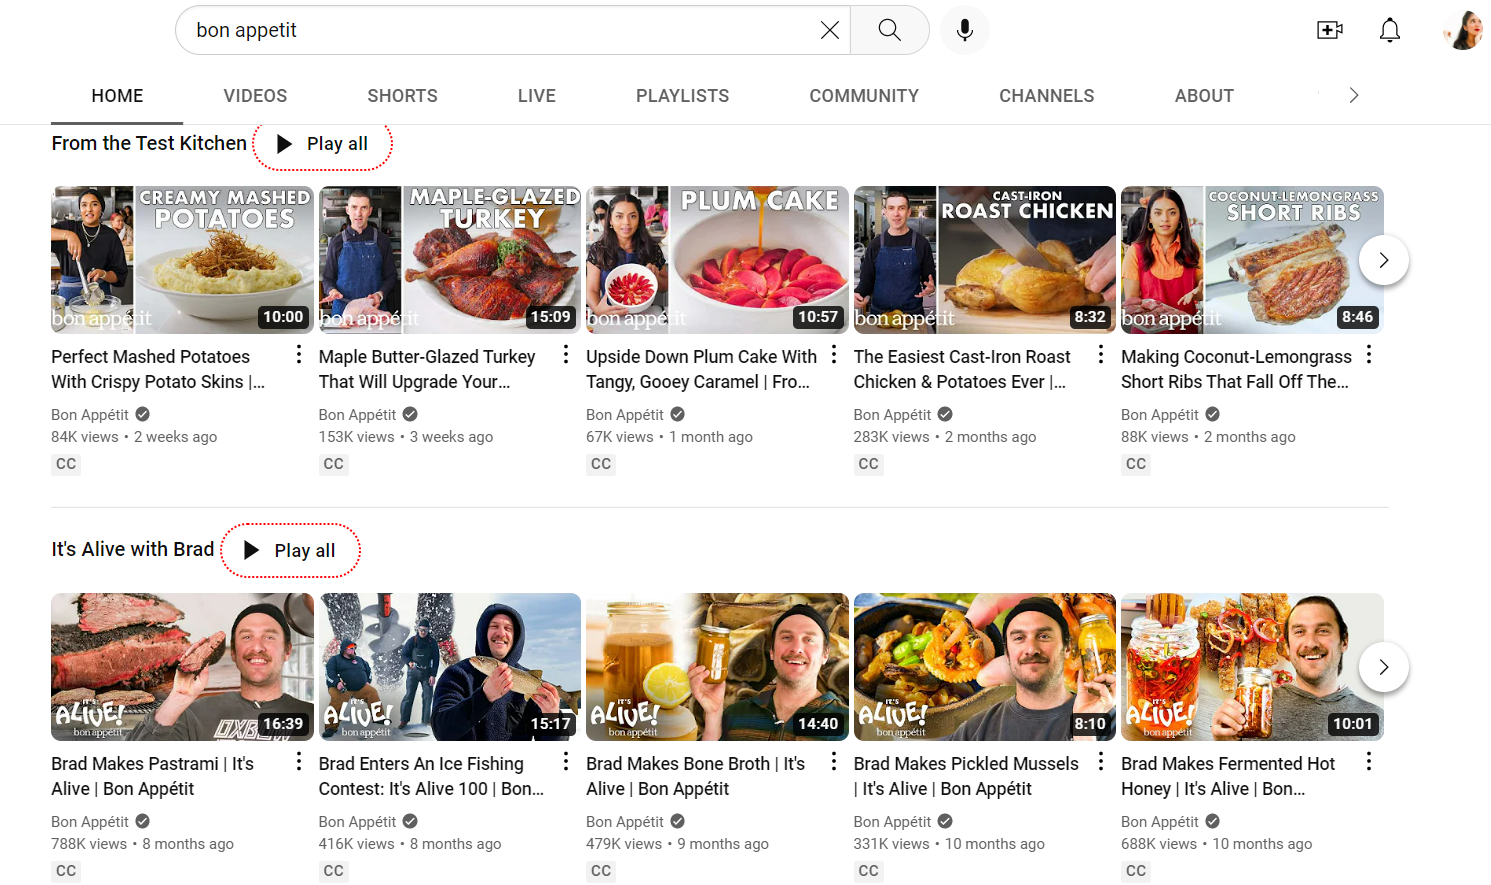Open more options for Coconut-Lemongrass Short Ribs

click(x=1369, y=355)
